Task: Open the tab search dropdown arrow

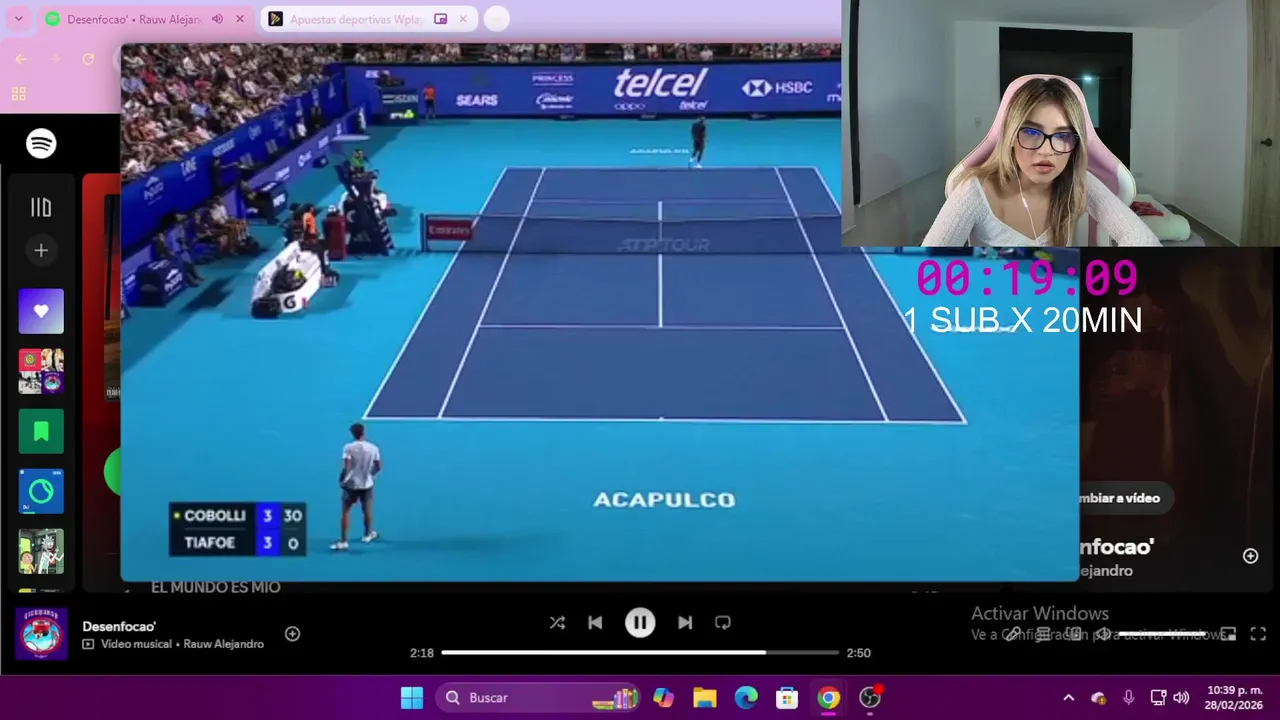Action: [x=18, y=19]
